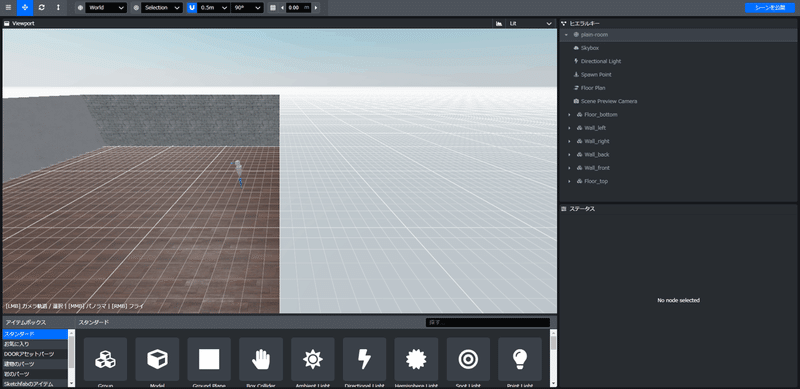Screen dimensions: 800x389
Task: Toggle the transform pivot icon
Action: [136, 8]
